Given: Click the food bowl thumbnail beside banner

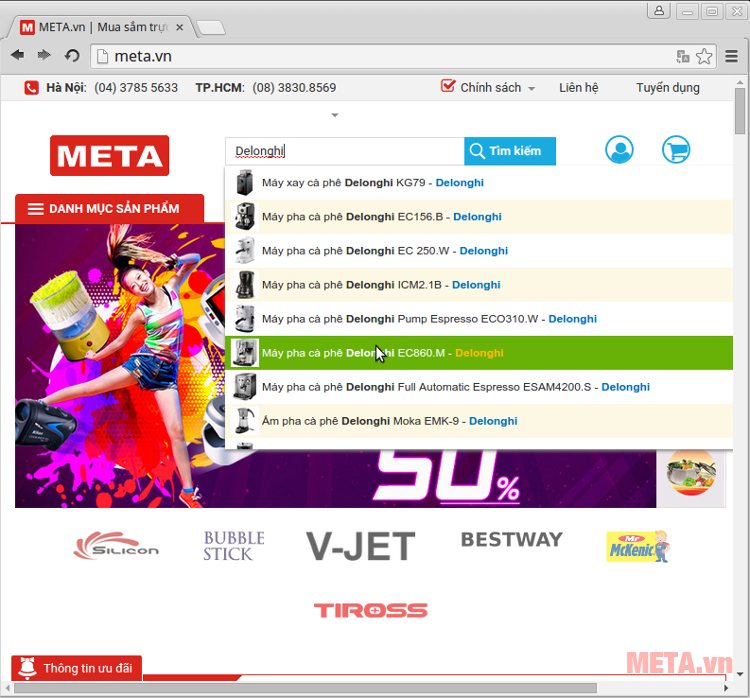Looking at the screenshot, I should point(691,472).
